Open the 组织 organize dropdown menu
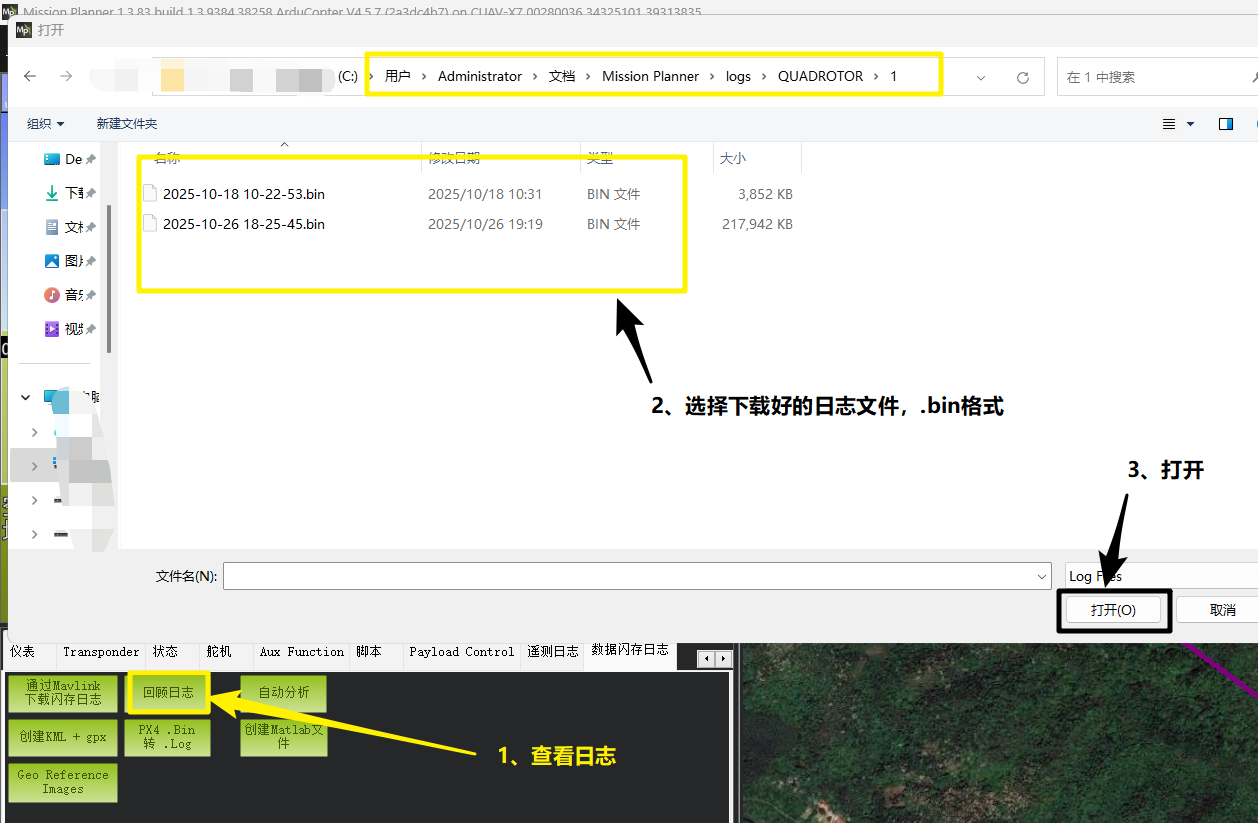Viewport: 1258px width, 823px height. (x=45, y=124)
